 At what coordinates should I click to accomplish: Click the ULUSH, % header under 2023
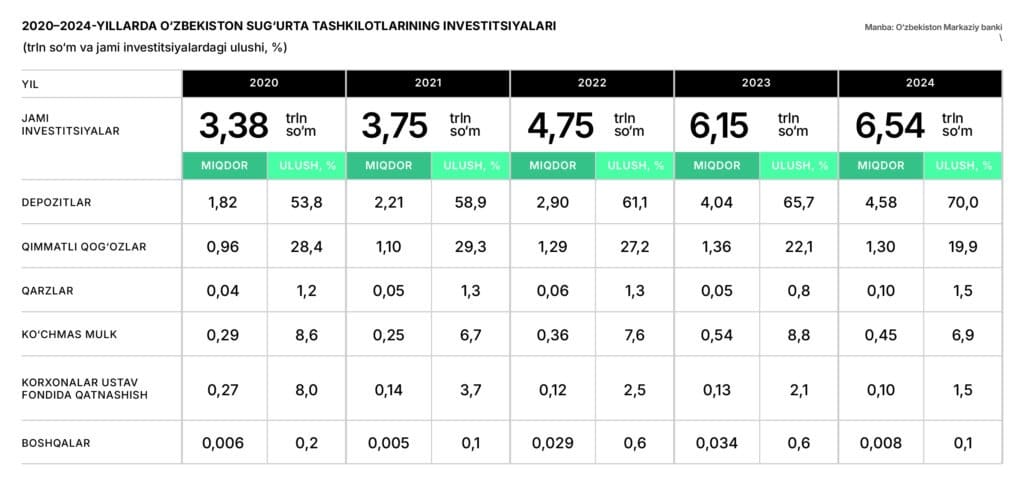(x=797, y=166)
